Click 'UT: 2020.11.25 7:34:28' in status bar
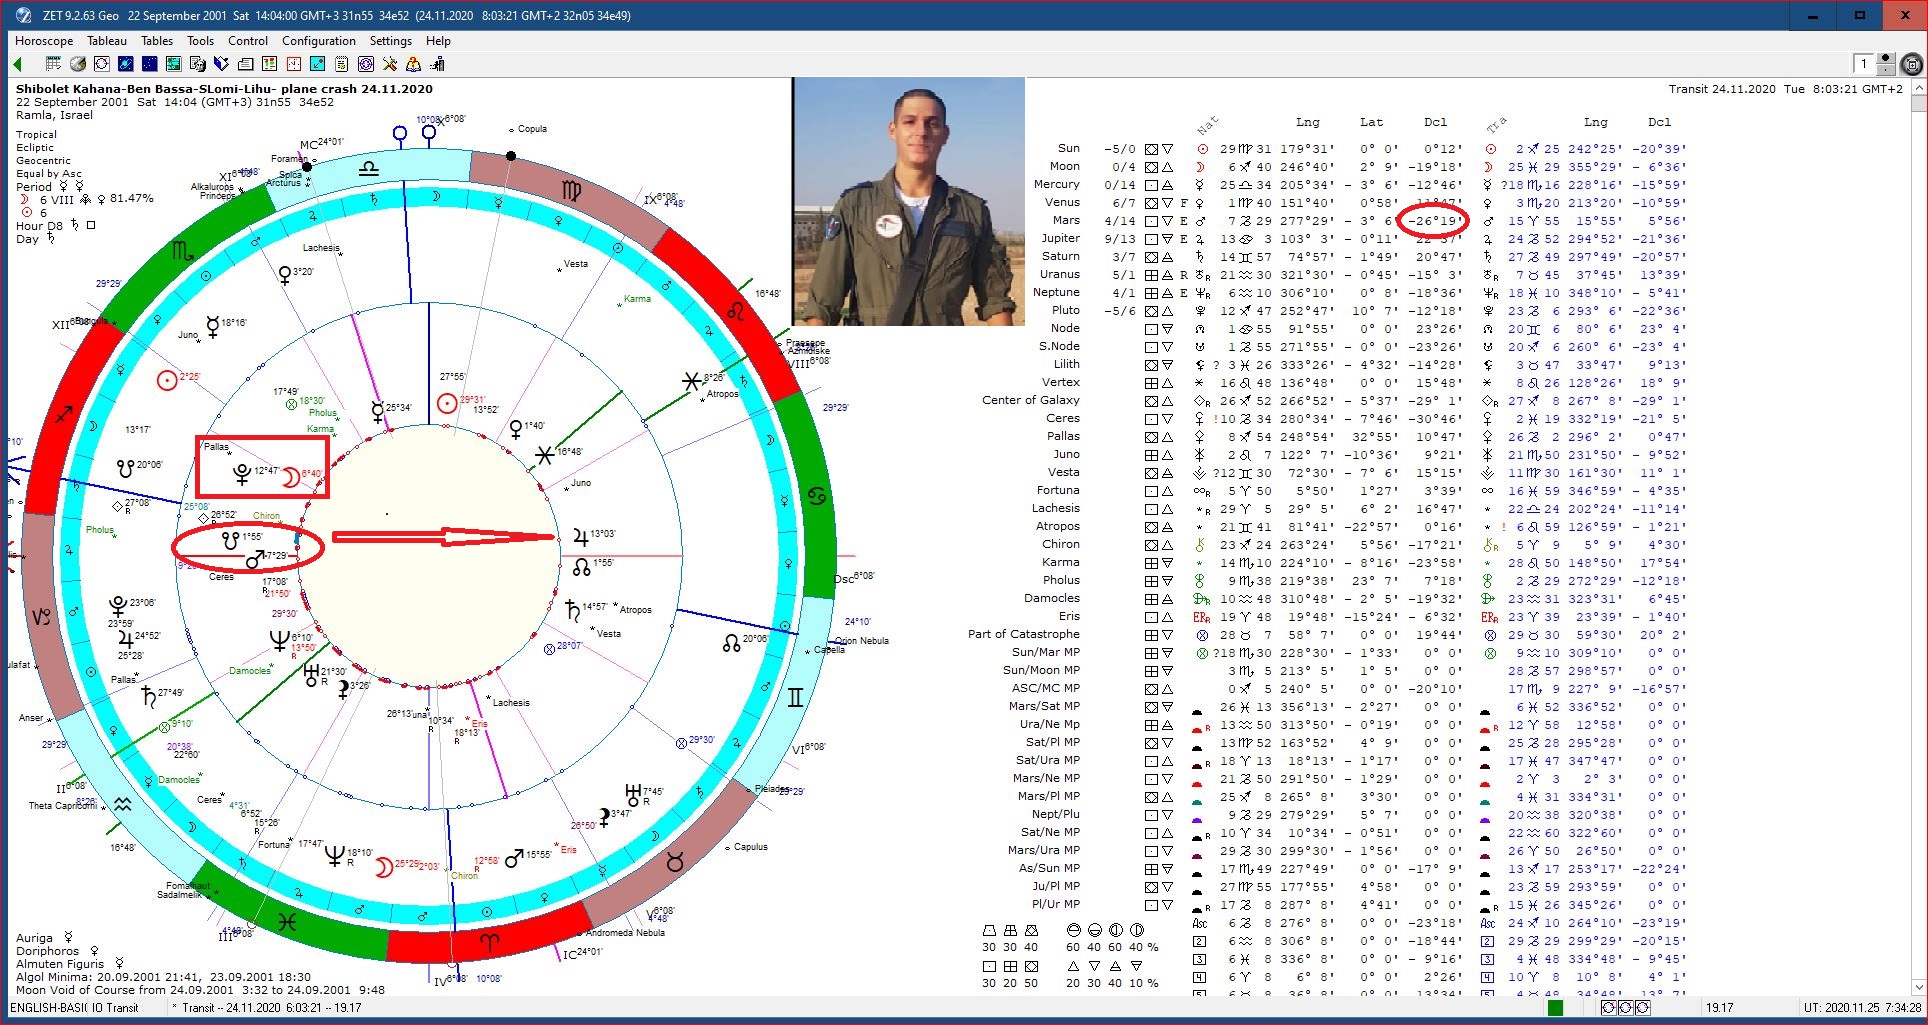Viewport: 1928px width, 1025px height. click(x=1863, y=1008)
